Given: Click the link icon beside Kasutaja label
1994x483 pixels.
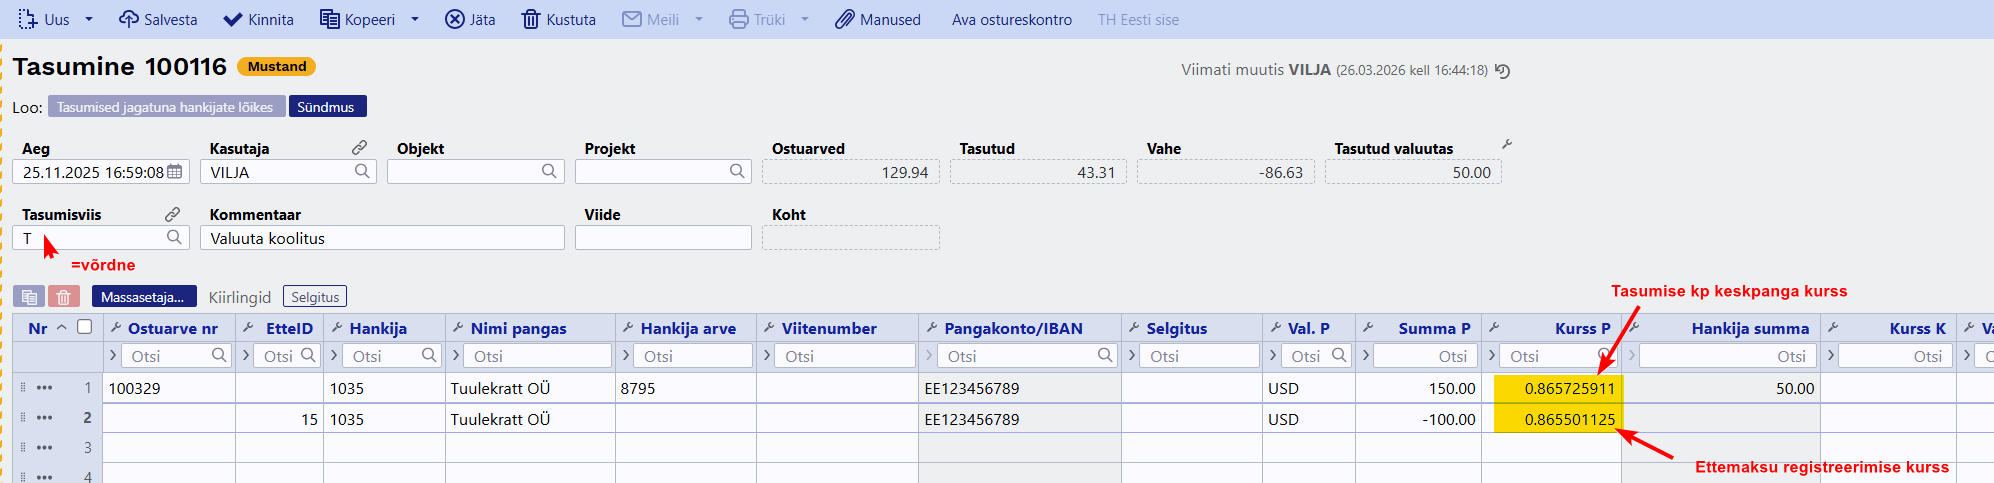Looking at the screenshot, I should coord(360,148).
